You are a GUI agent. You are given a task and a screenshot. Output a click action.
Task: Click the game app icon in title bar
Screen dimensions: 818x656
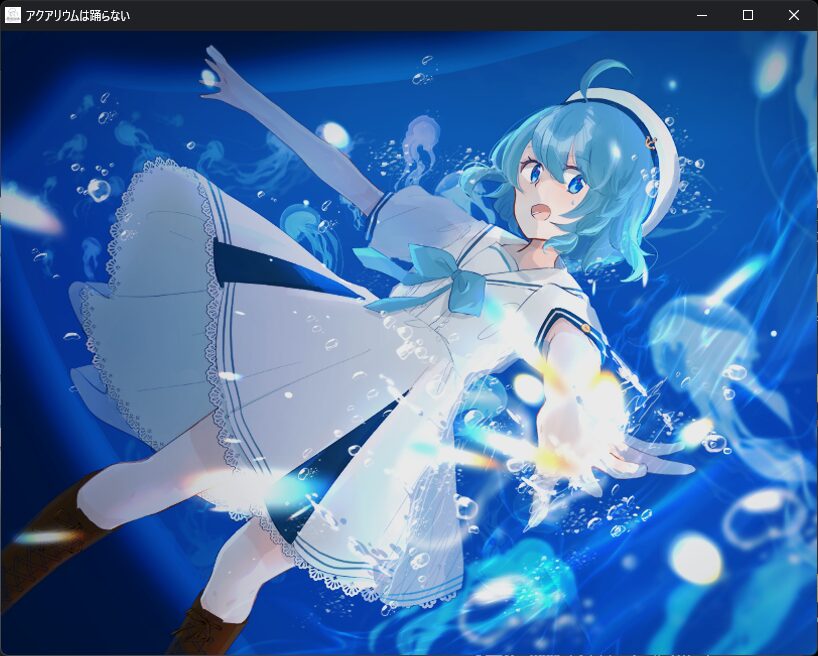[x=13, y=15]
